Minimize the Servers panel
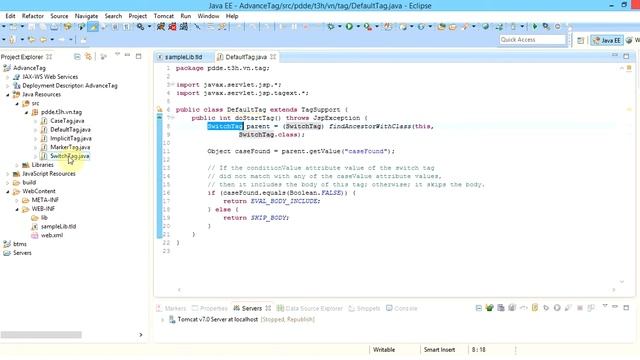Viewport: 640px width, 360px height. [615, 307]
